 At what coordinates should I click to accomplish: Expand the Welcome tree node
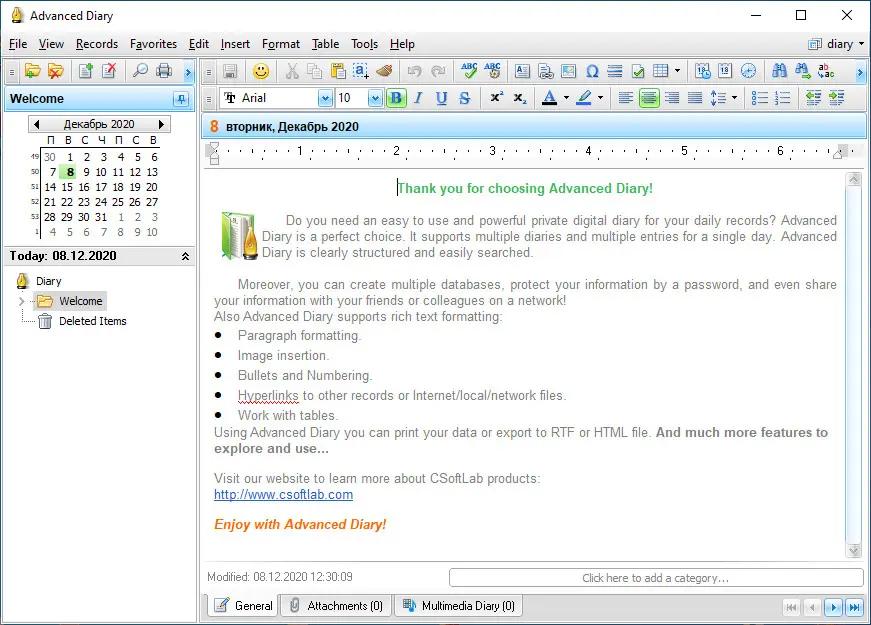[22, 301]
